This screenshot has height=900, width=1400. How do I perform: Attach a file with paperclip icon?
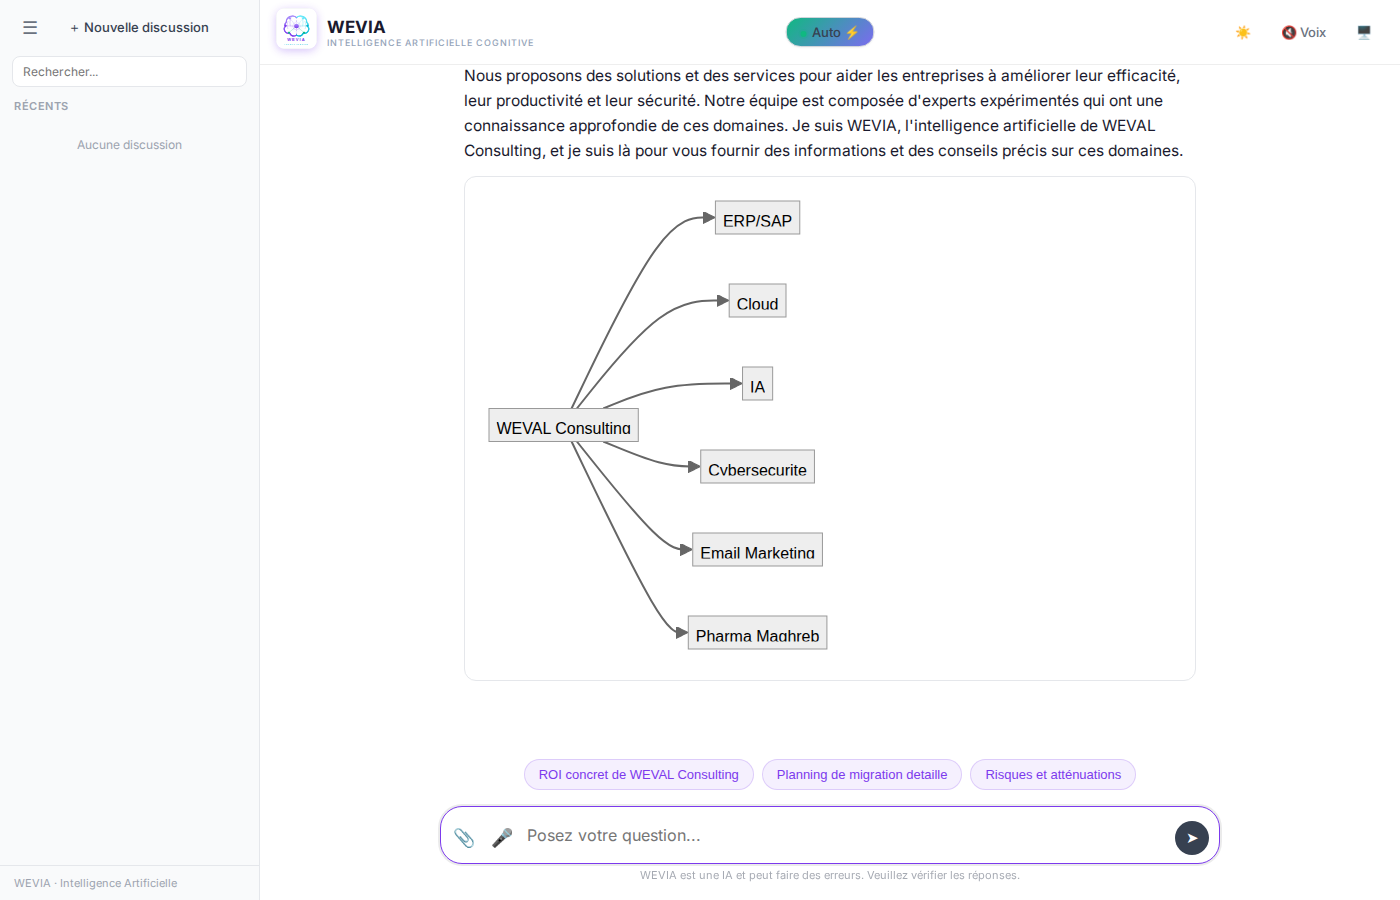(464, 837)
